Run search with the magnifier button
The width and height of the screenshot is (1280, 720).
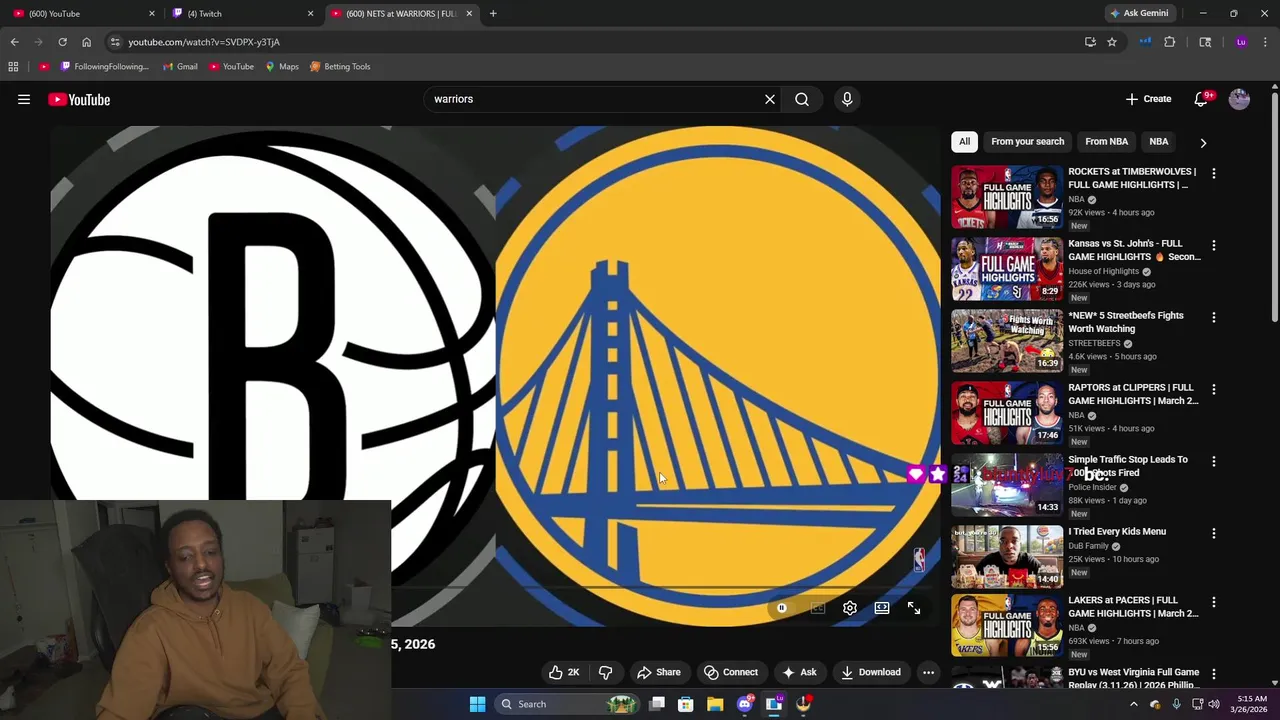(802, 99)
